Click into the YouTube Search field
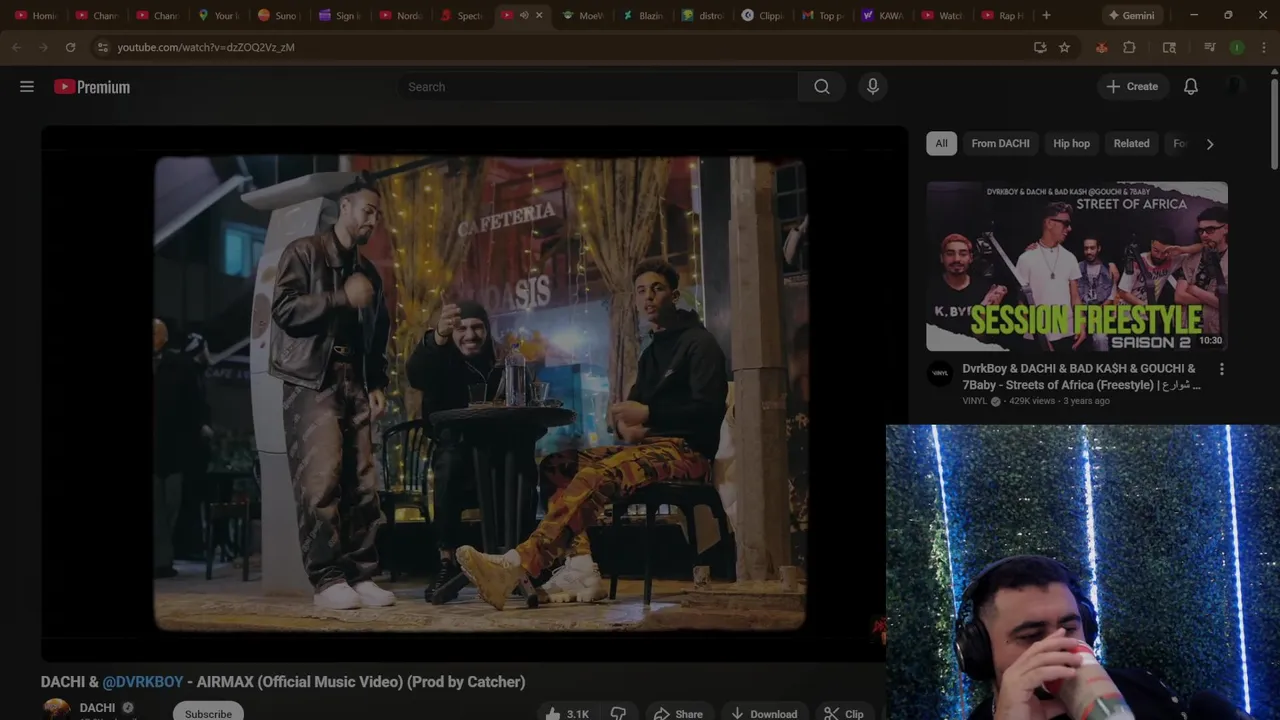This screenshot has height=720, width=1280. [597, 87]
